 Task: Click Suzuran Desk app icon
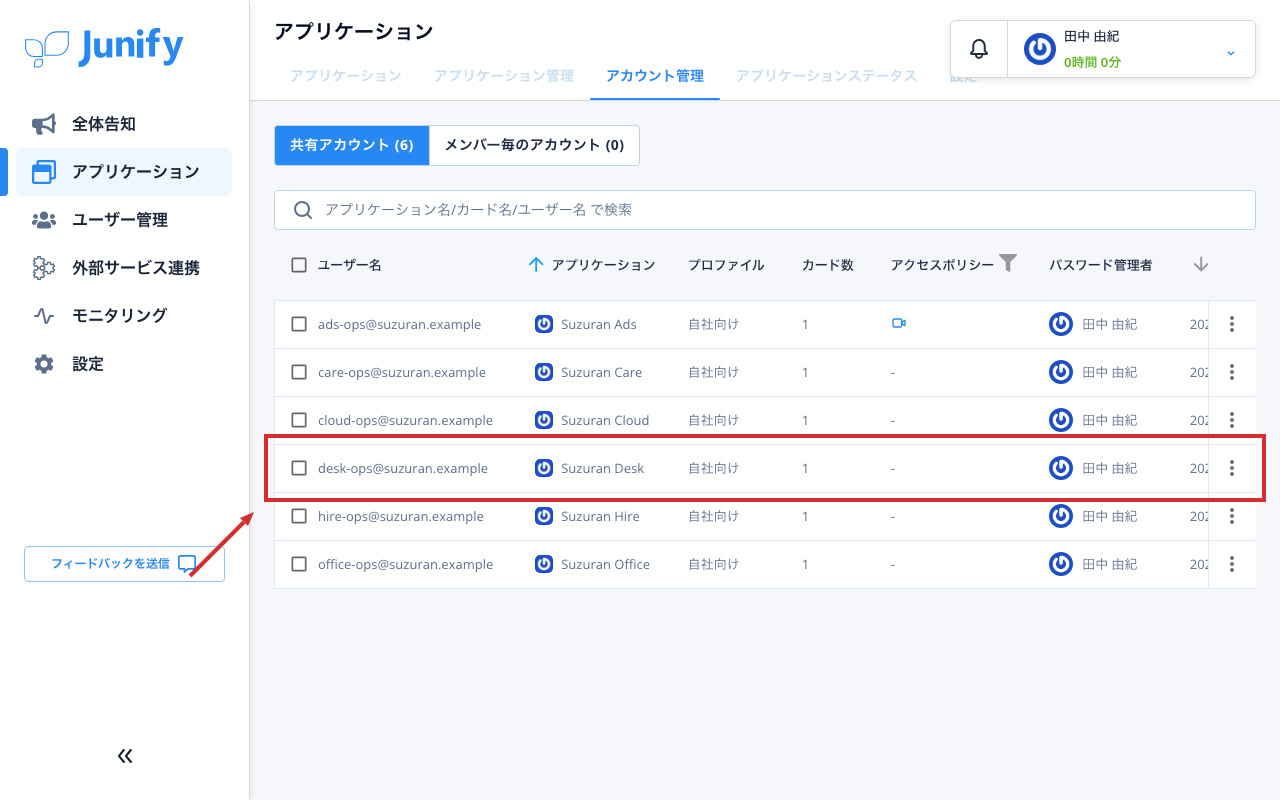(544, 468)
